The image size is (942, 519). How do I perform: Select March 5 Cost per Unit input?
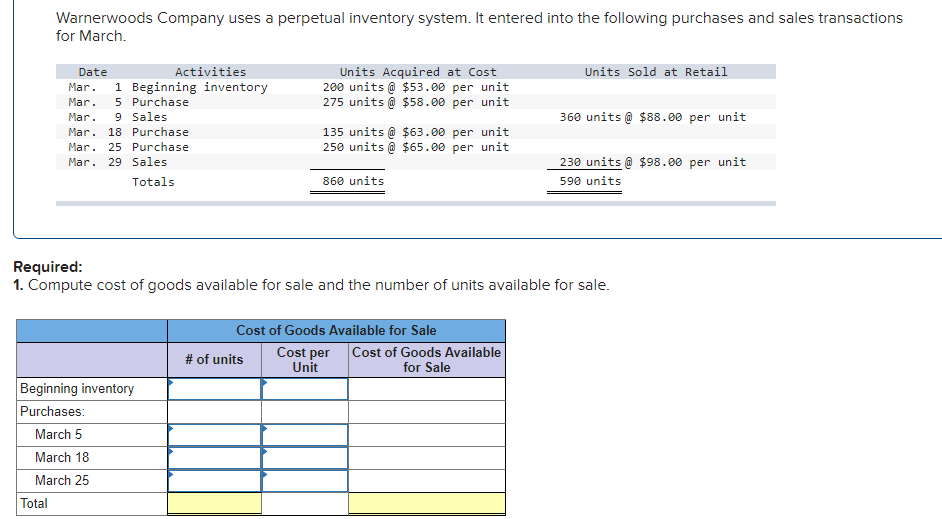click(305, 435)
